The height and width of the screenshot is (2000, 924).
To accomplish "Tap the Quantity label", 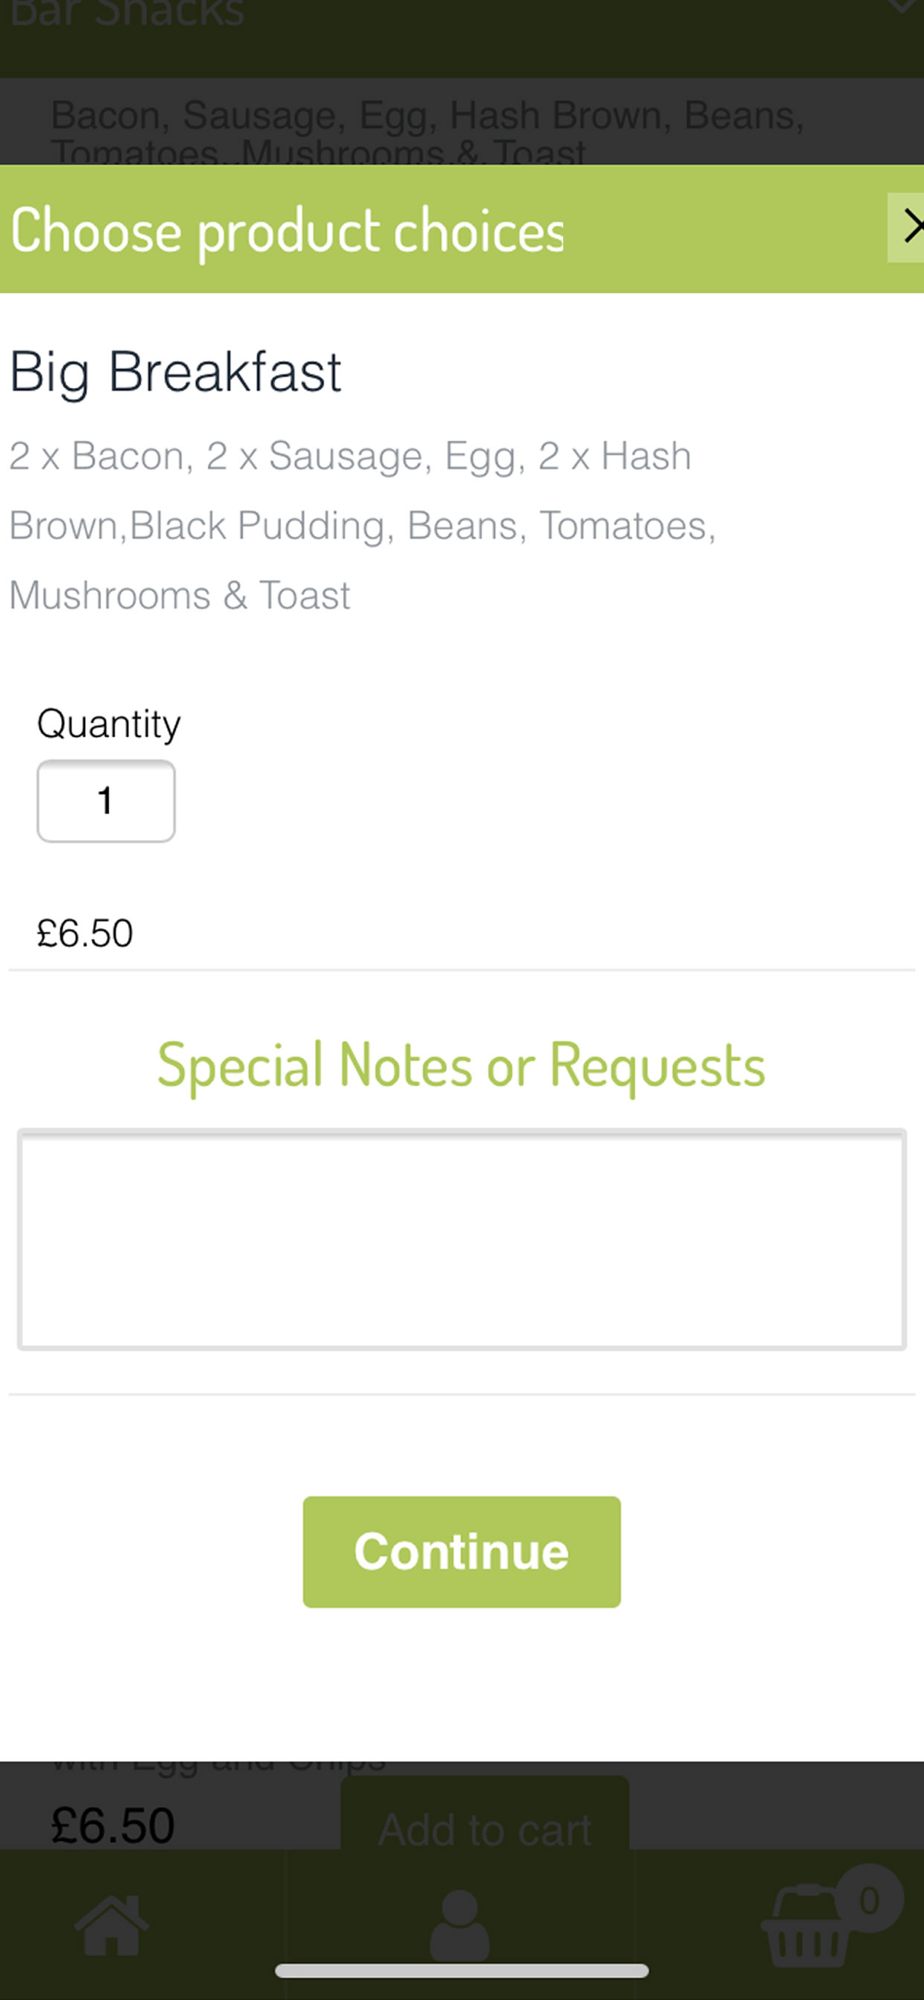I will pyautogui.click(x=109, y=723).
